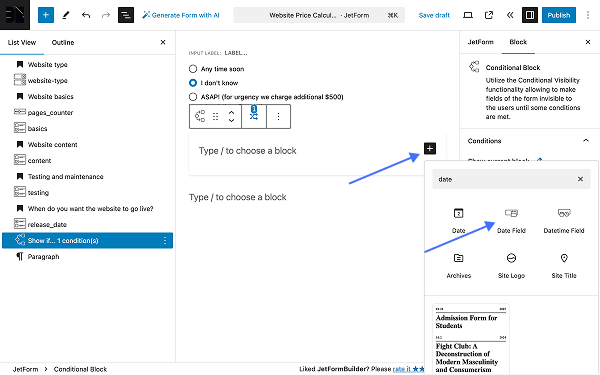The width and height of the screenshot is (600, 375).
Task: Close the settings sidebar
Action: point(588,42)
